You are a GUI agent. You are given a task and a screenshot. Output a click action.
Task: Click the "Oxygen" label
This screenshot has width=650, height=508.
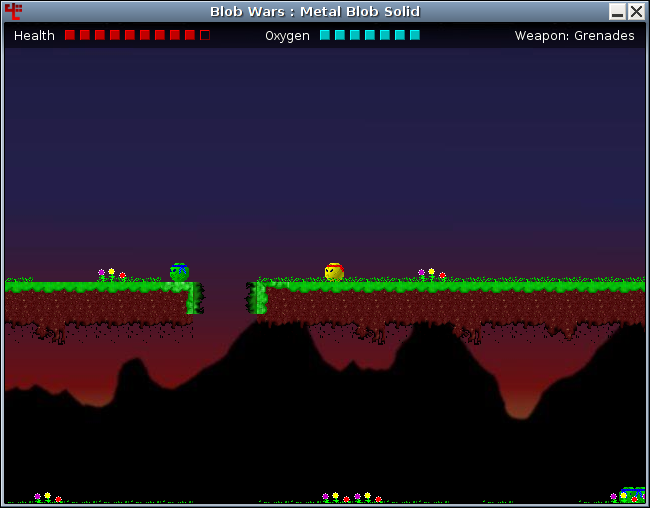tap(287, 36)
